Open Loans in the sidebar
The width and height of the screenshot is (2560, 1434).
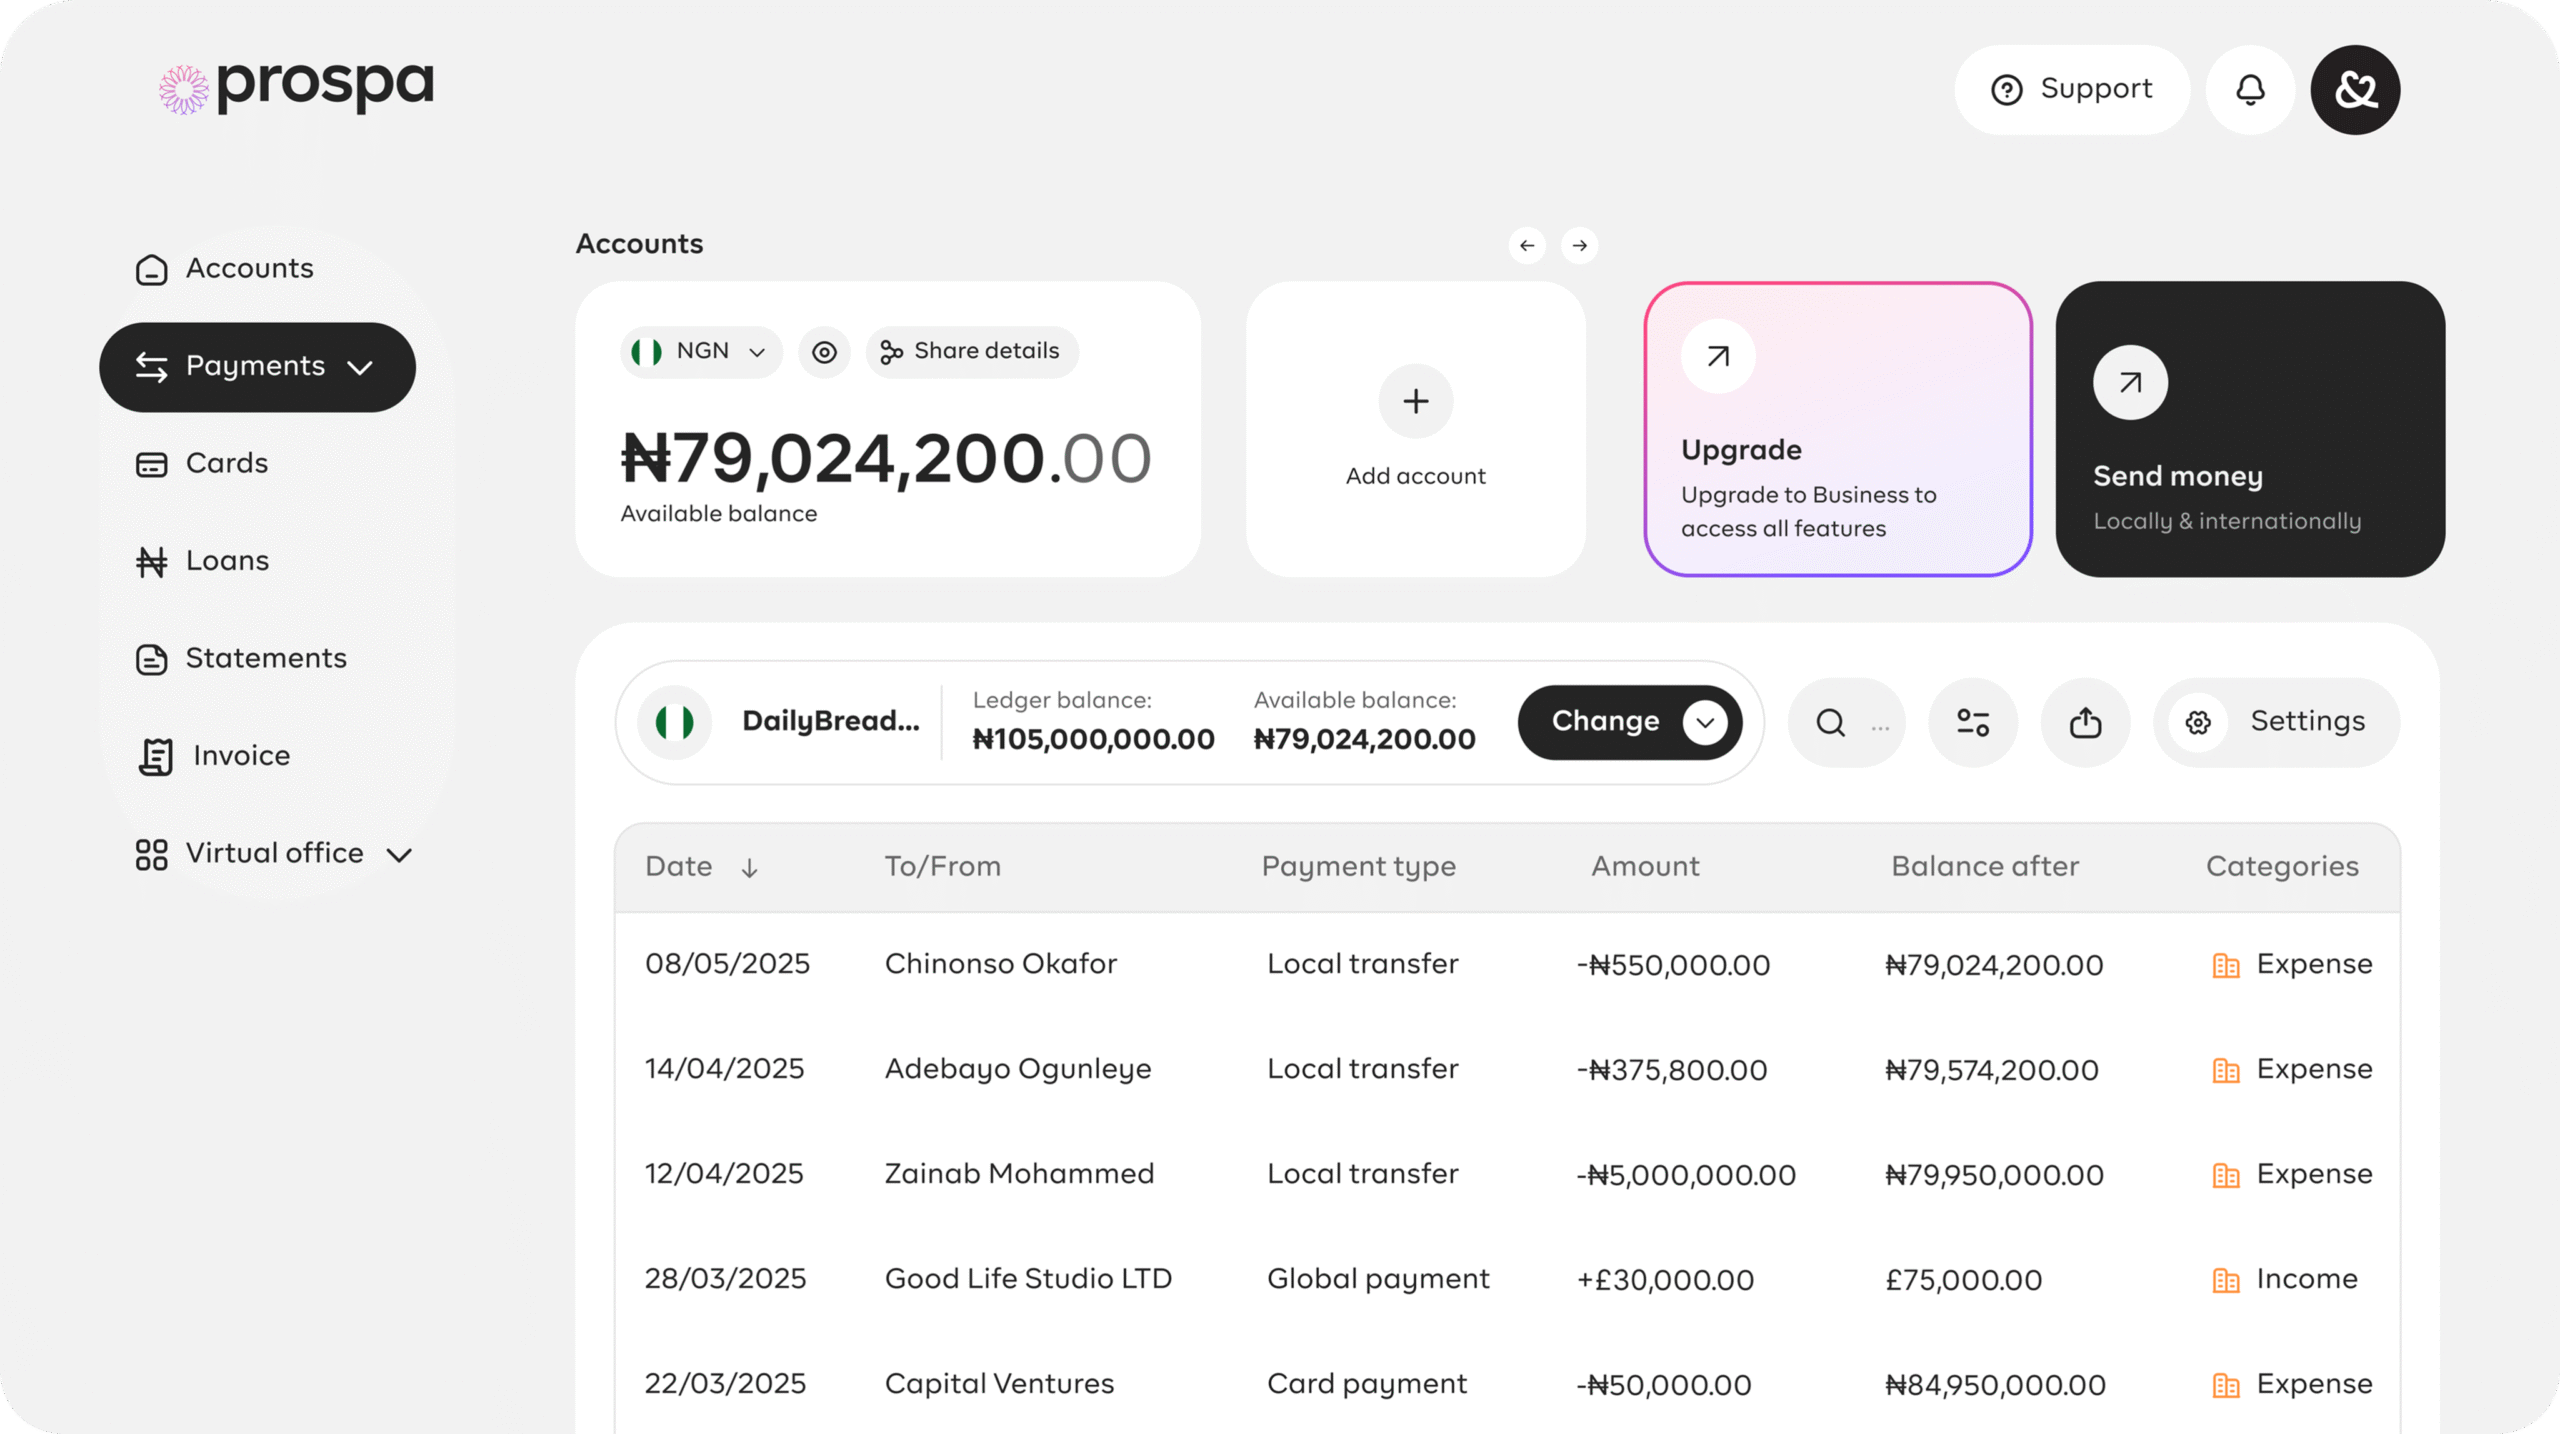pos(203,561)
